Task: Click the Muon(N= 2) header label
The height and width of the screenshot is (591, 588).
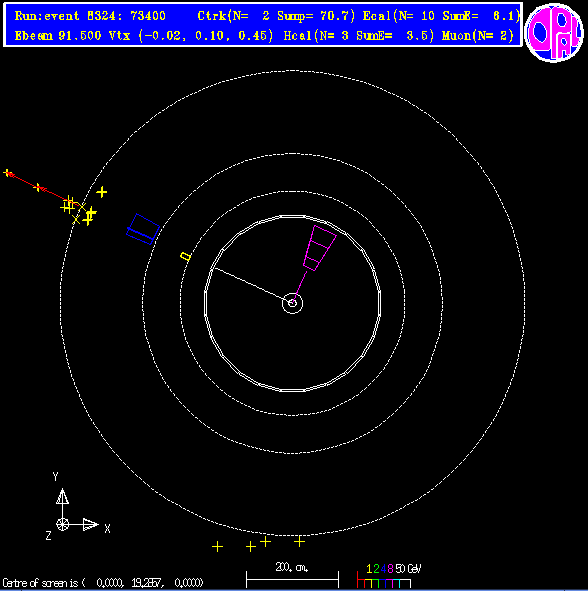Action: 478,36
